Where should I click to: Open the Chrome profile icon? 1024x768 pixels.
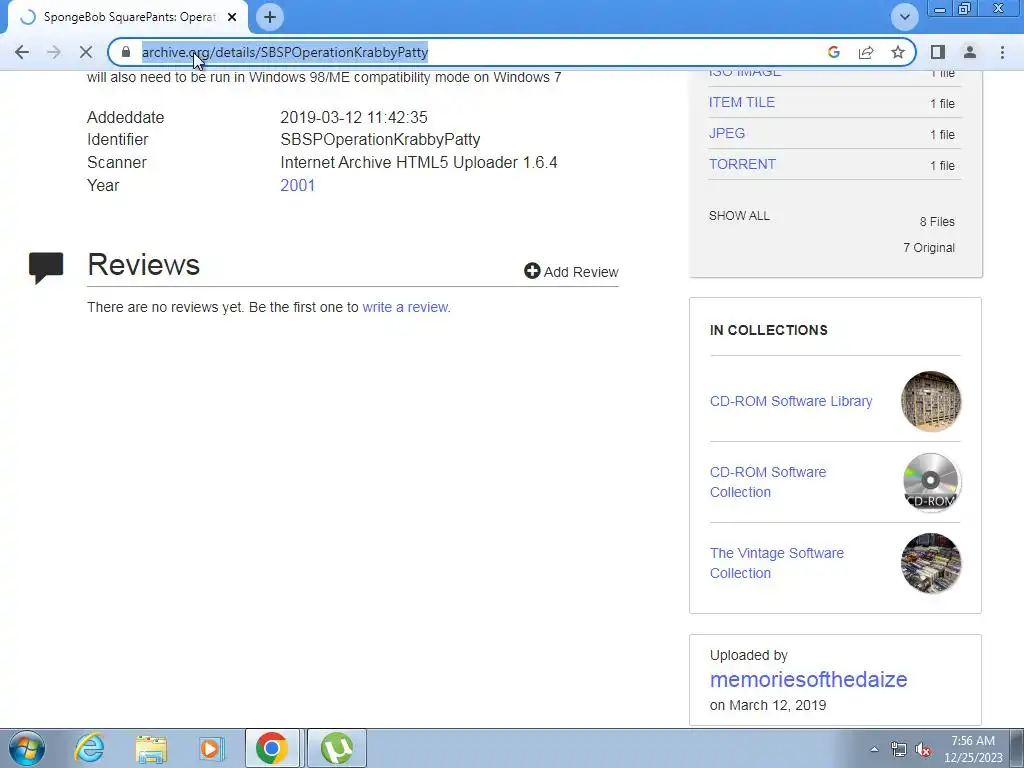970,52
